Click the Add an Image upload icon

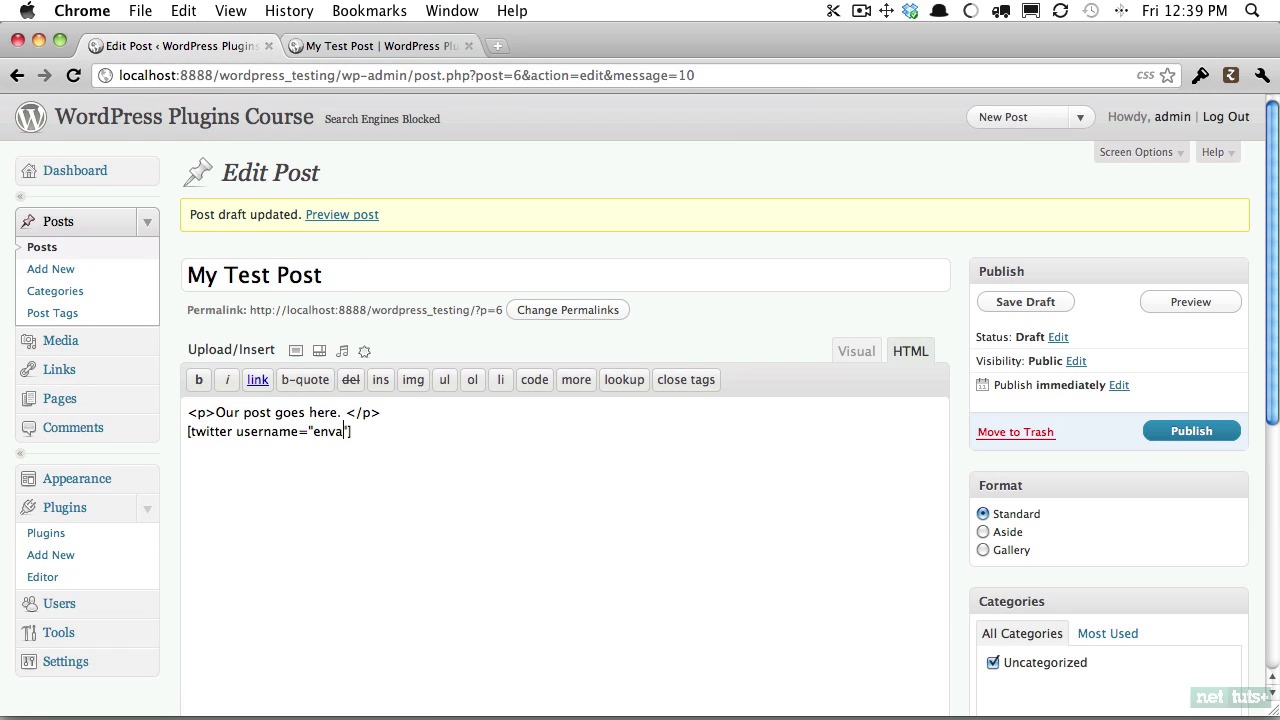point(296,351)
